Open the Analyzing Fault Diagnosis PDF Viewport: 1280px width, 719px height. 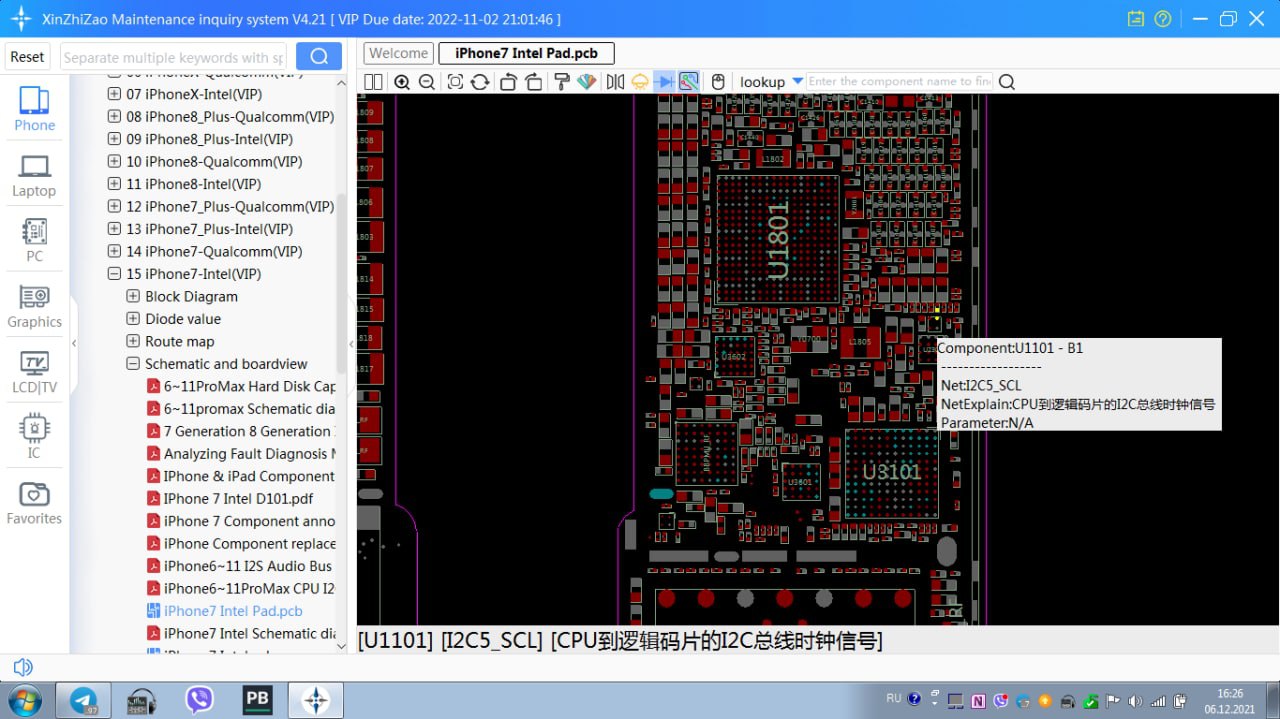coord(241,454)
